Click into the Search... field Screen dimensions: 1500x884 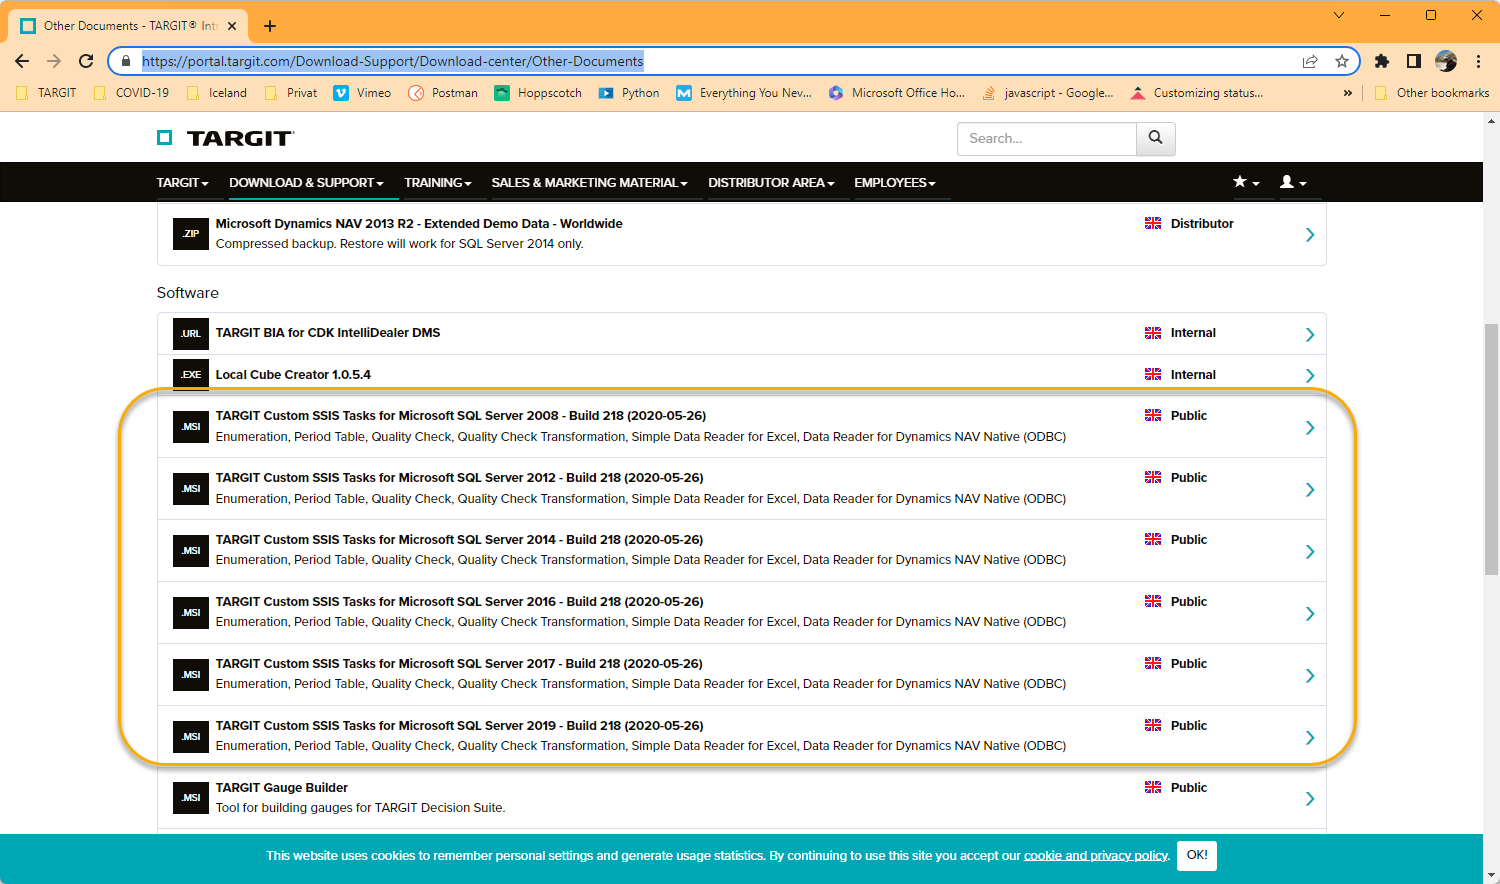1047,138
